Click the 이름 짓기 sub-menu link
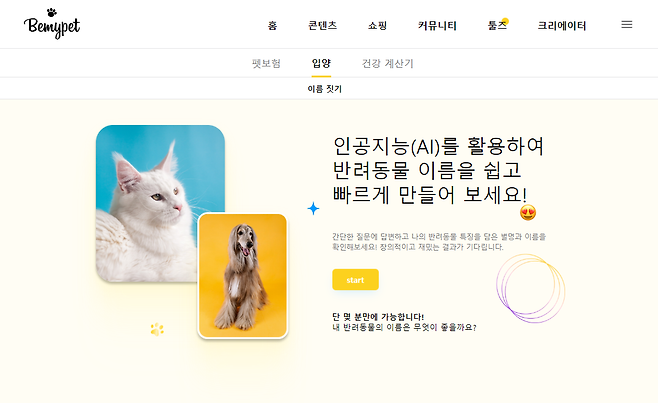Screen dimensions: 658x403 [324, 89]
